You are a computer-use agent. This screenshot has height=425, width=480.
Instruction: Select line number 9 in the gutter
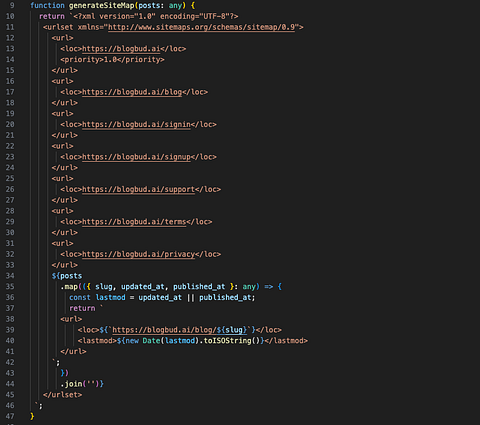point(12,5)
